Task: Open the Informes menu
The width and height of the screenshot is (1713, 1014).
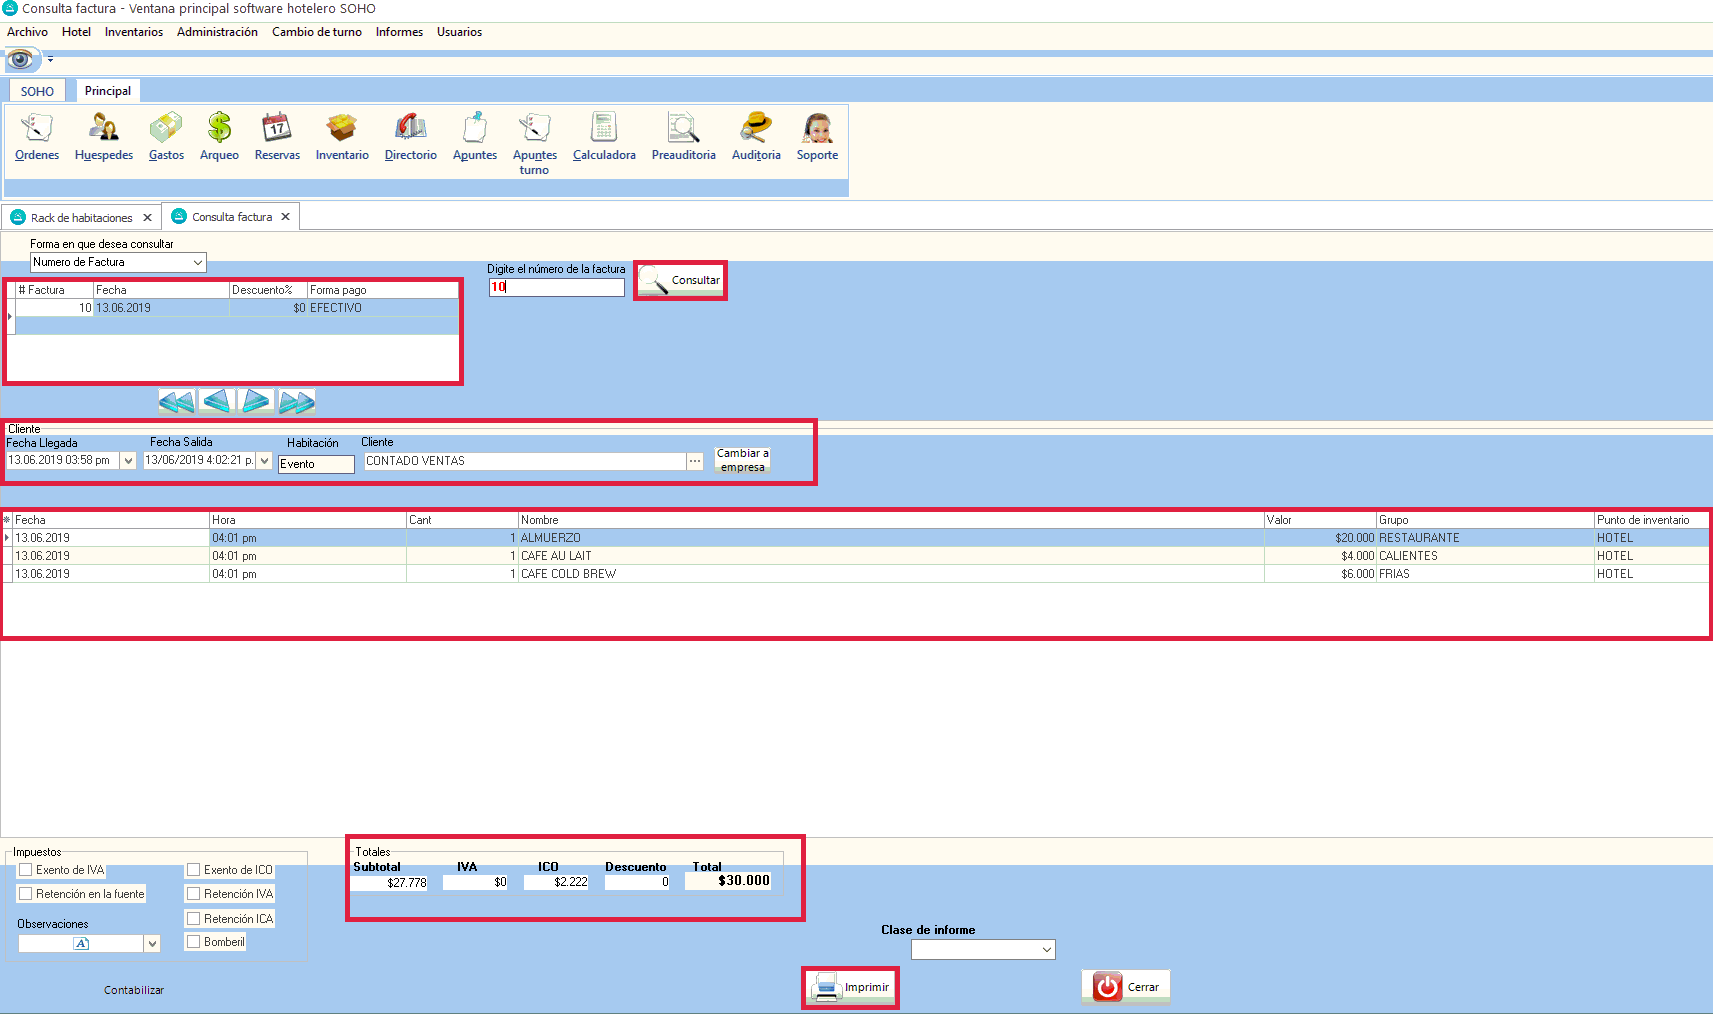Action: [399, 32]
